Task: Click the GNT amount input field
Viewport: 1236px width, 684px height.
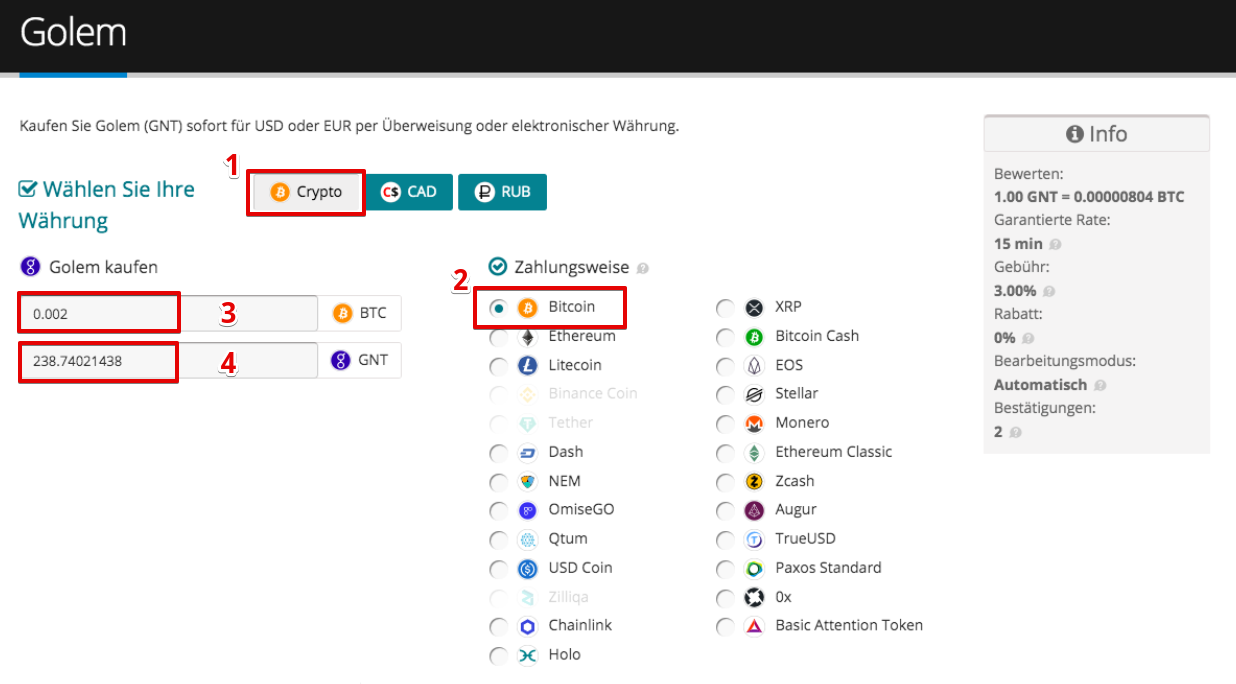Action: pos(168,361)
